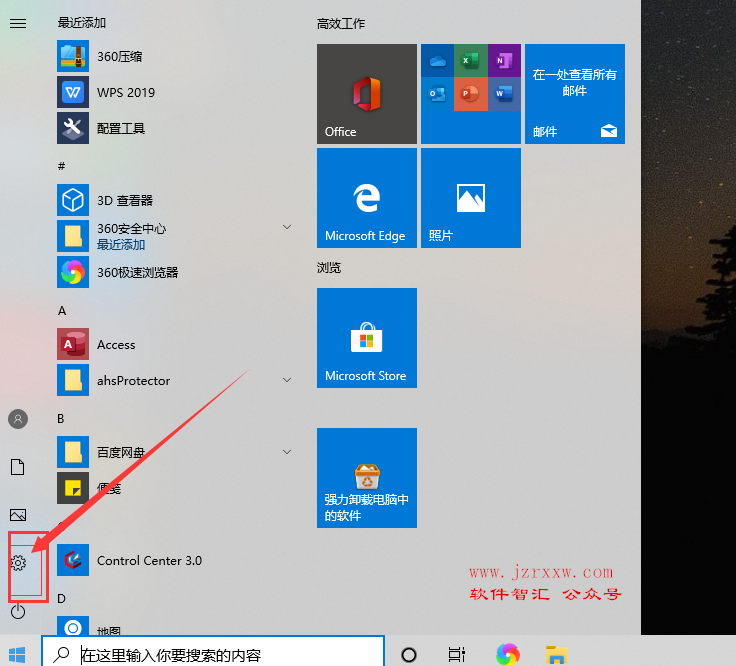Click the B letter index header

pyautogui.click(x=61, y=419)
